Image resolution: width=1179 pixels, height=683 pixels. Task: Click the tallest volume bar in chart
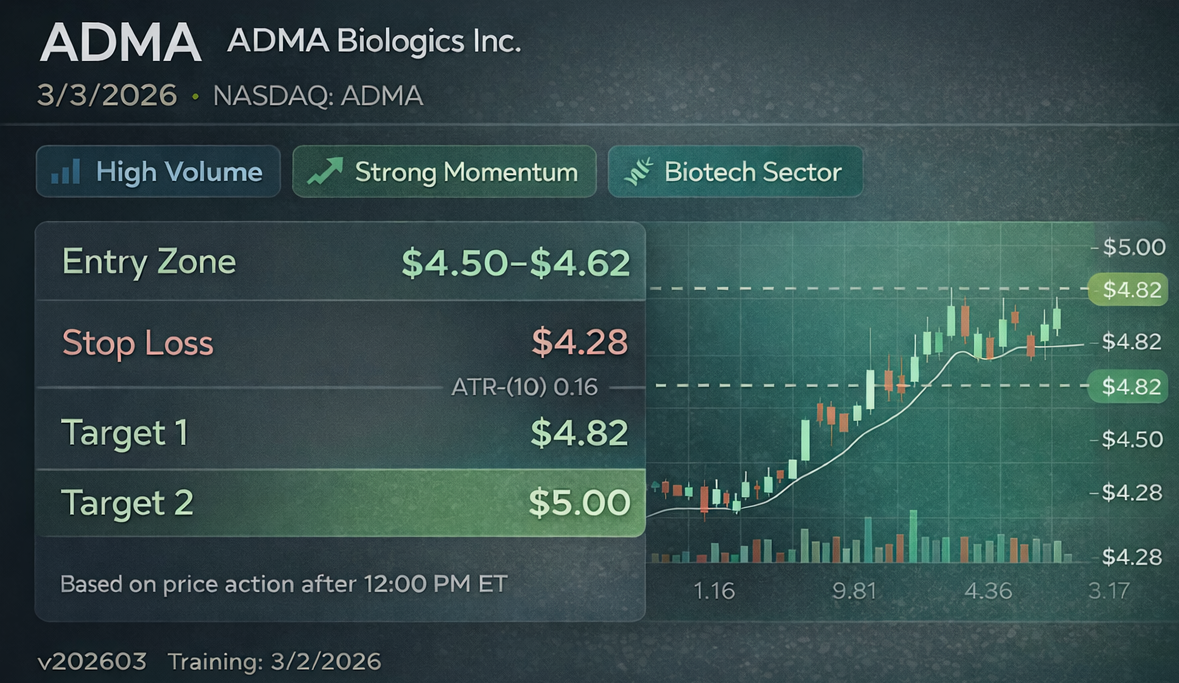[x=913, y=537]
